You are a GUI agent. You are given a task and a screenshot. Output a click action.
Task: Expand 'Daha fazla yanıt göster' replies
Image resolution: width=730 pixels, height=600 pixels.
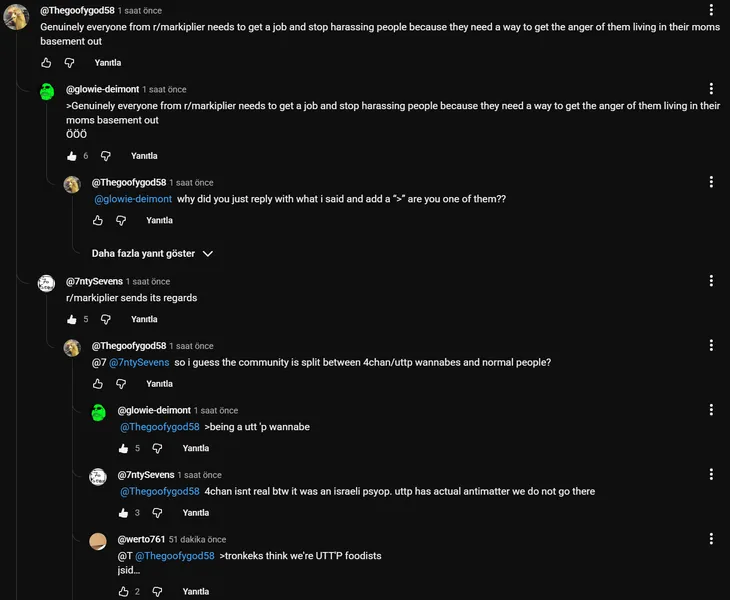[x=152, y=254]
